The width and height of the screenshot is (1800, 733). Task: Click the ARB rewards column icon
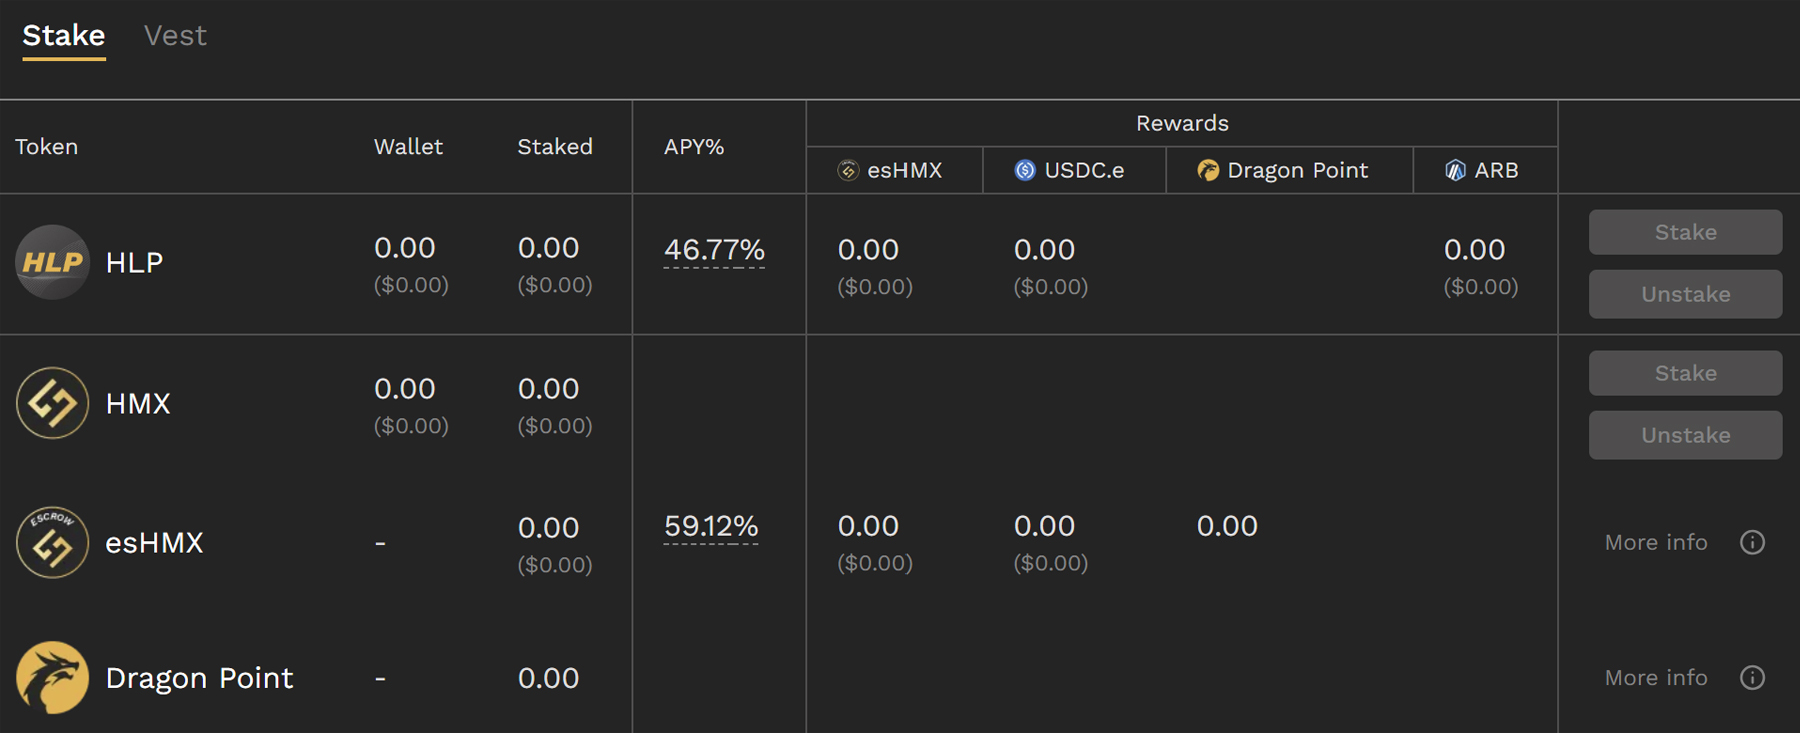[x=1455, y=171]
